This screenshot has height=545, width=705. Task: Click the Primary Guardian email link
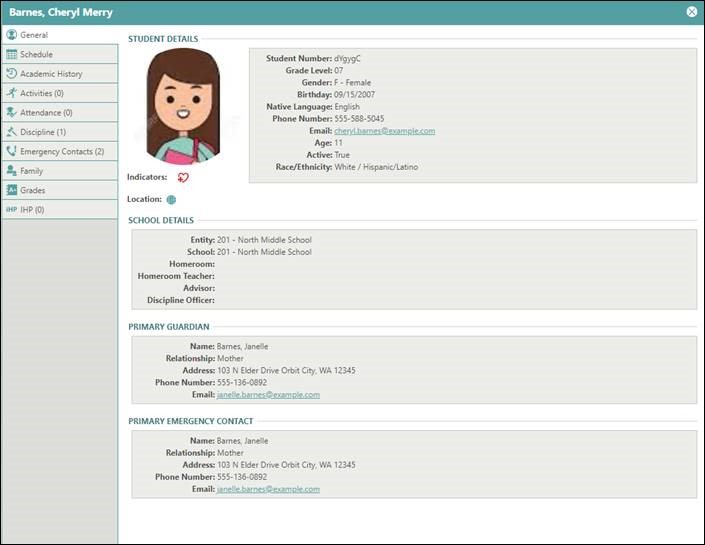268,395
